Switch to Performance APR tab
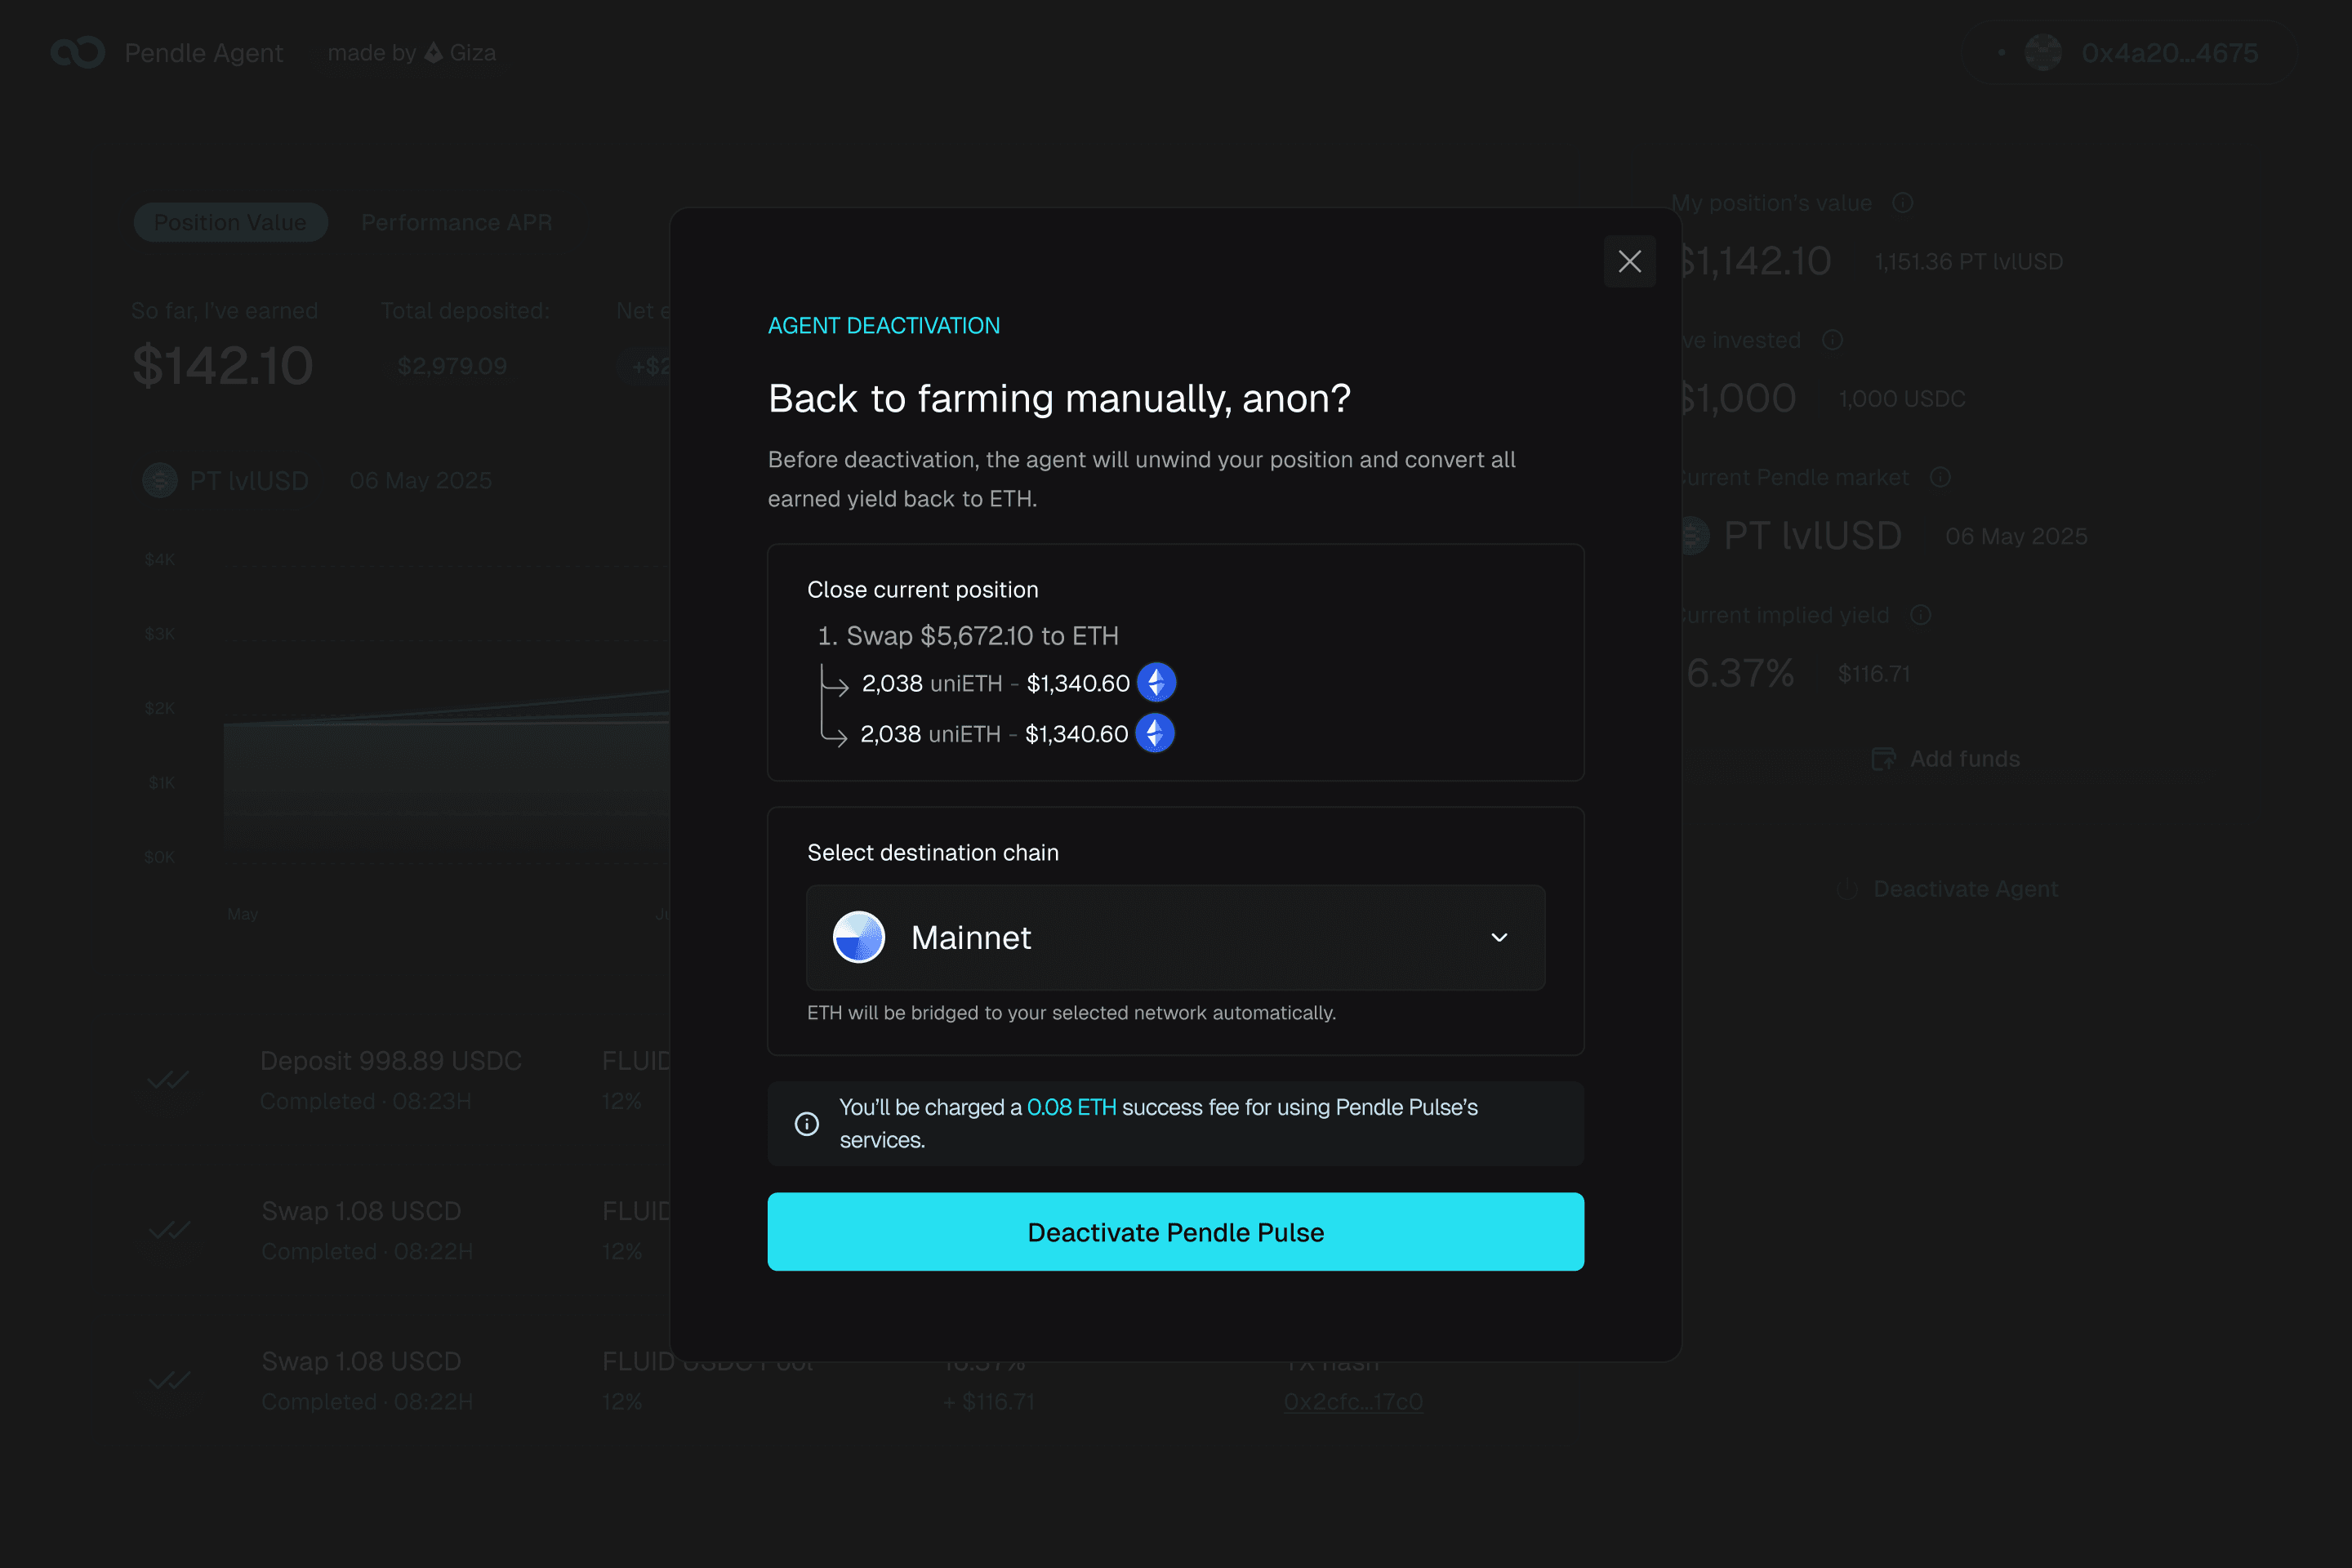 pyautogui.click(x=456, y=222)
